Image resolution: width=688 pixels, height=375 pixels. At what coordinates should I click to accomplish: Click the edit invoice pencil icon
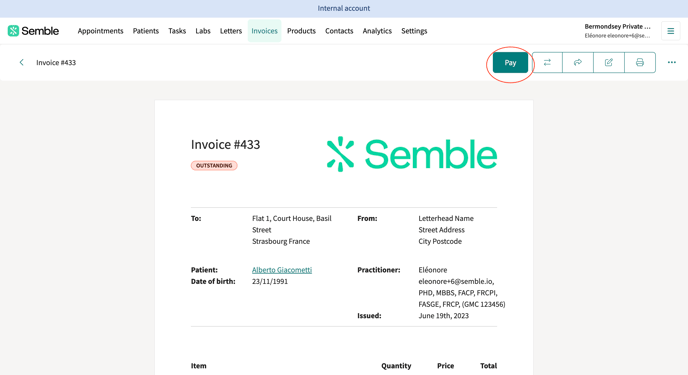[609, 62]
